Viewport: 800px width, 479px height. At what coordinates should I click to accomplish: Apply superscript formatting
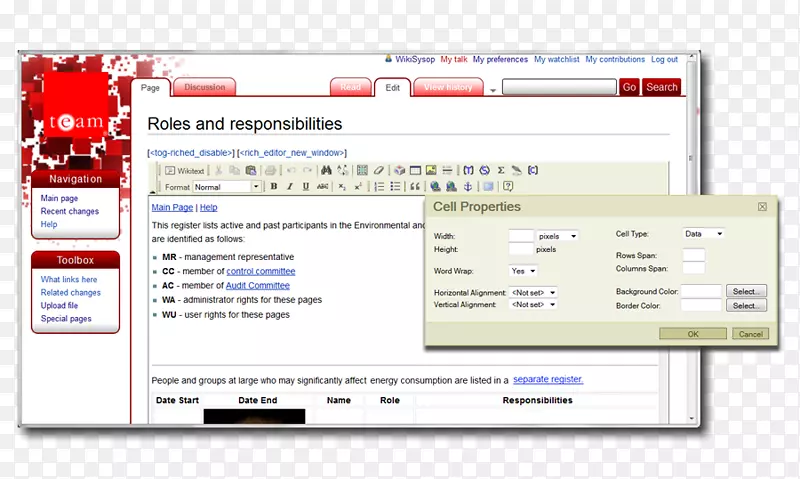pyautogui.click(x=358, y=187)
